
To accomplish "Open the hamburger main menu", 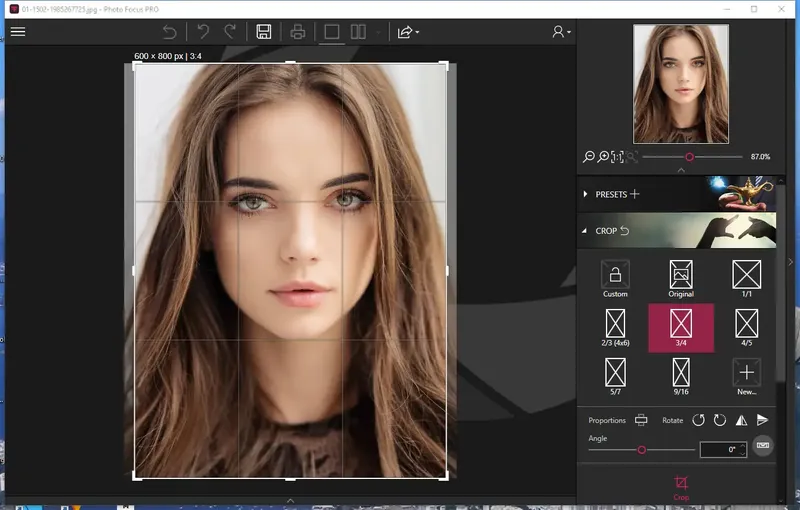I will (18, 32).
